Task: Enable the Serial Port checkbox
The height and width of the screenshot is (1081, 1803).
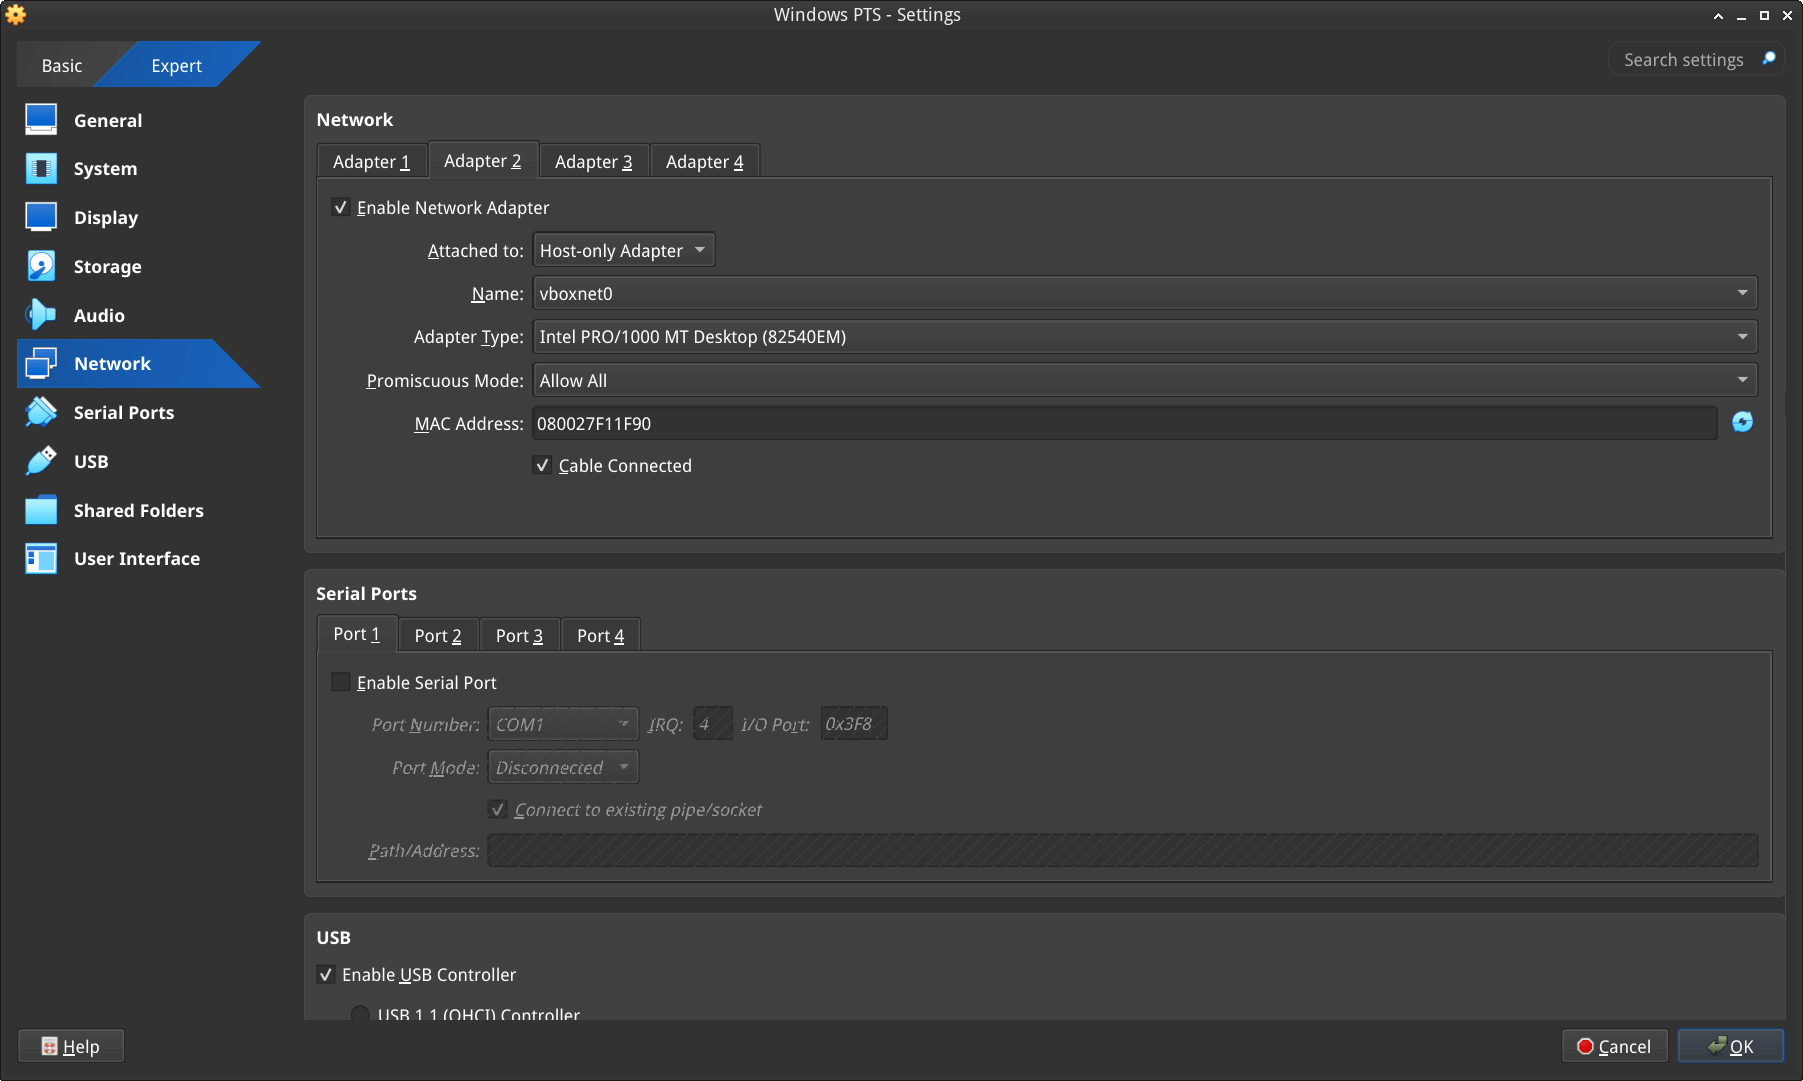Action: click(x=341, y=683)
